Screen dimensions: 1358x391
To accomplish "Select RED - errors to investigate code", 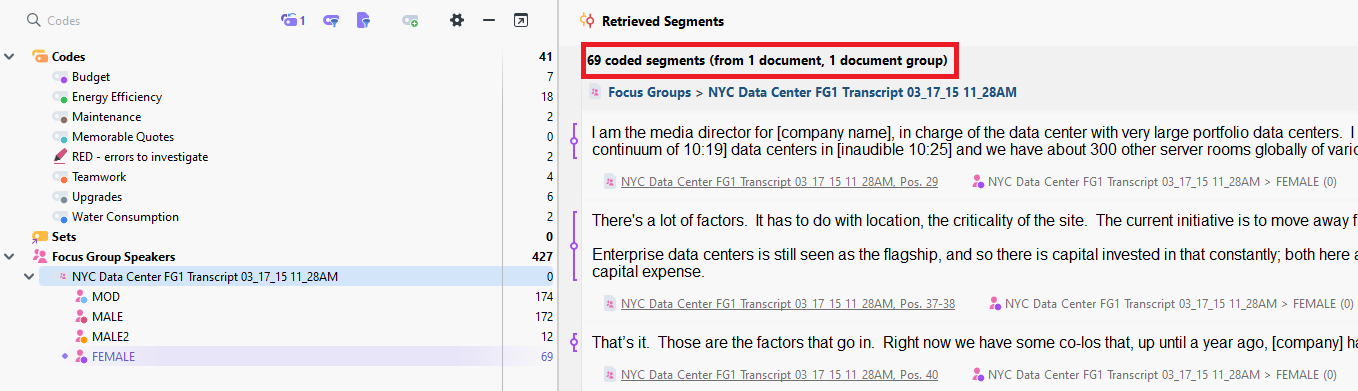I will pyautogui.click(x=140, y=157).
